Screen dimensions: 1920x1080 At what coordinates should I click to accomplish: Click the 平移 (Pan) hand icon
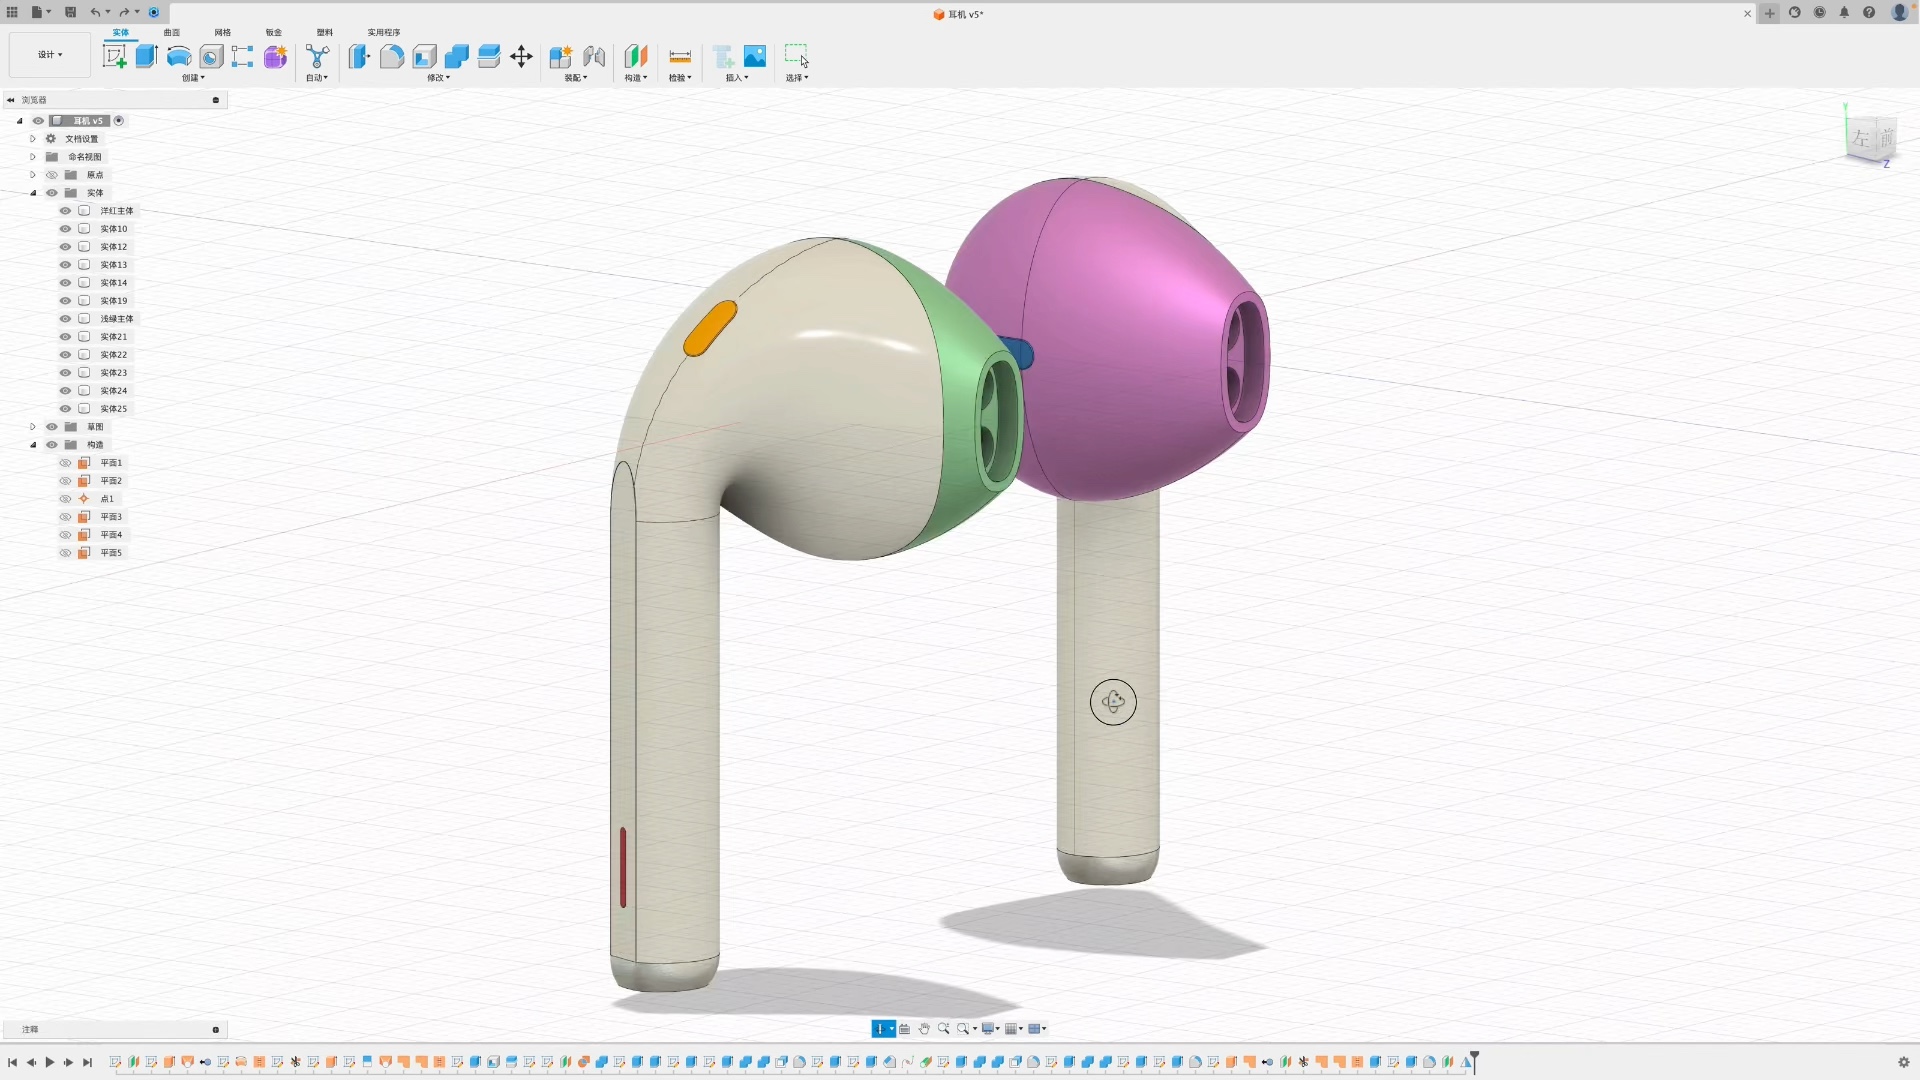924,1028
